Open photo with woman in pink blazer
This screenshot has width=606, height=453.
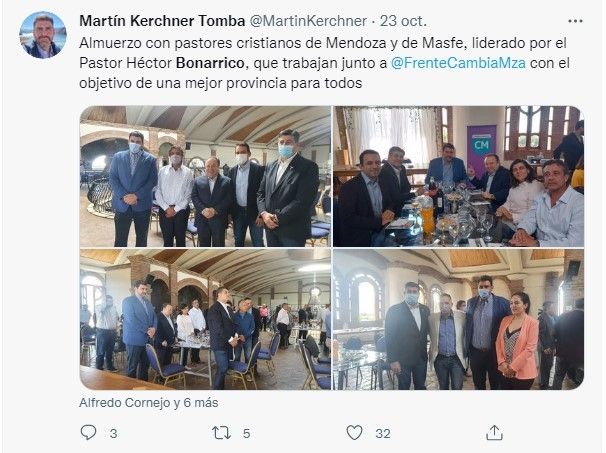coord(458,319)
